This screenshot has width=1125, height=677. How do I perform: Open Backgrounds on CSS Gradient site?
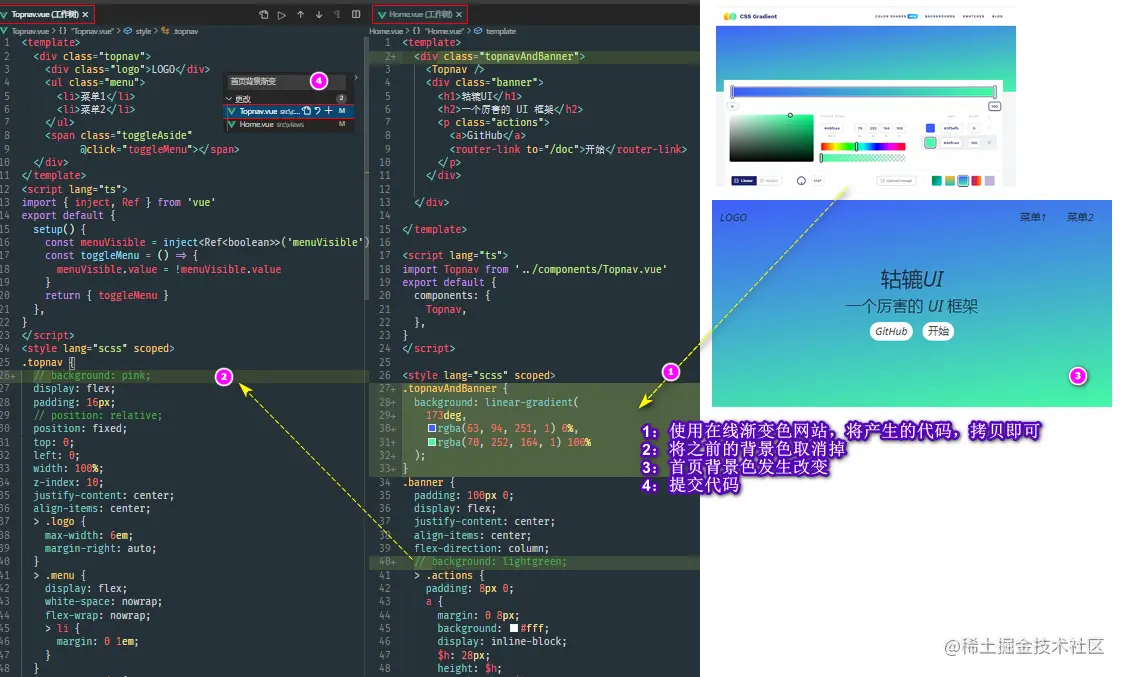940,16
